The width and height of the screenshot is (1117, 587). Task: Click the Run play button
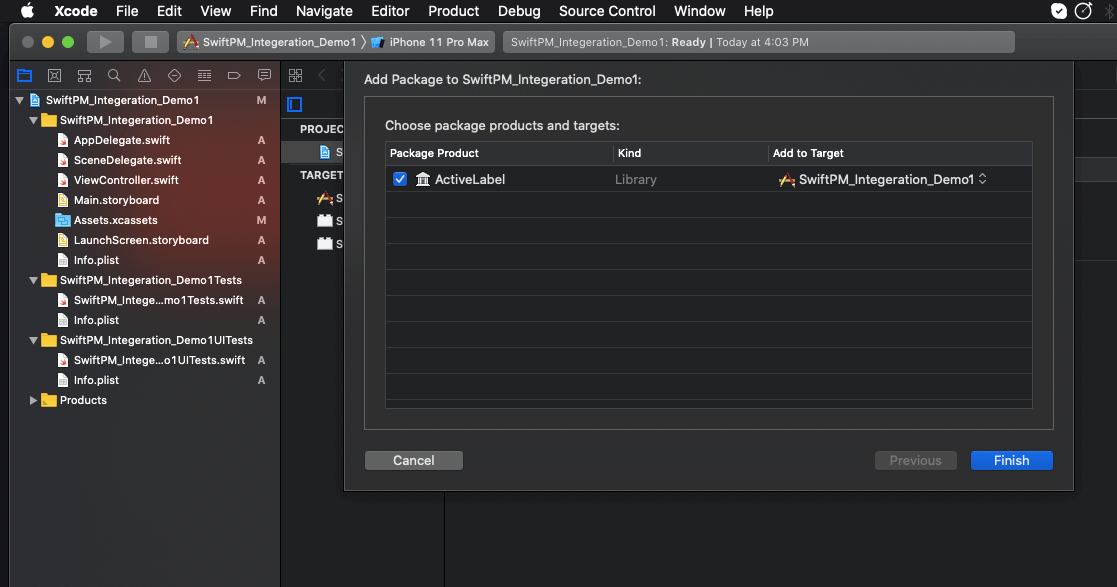pyautogui.click(x=105, y=42)
